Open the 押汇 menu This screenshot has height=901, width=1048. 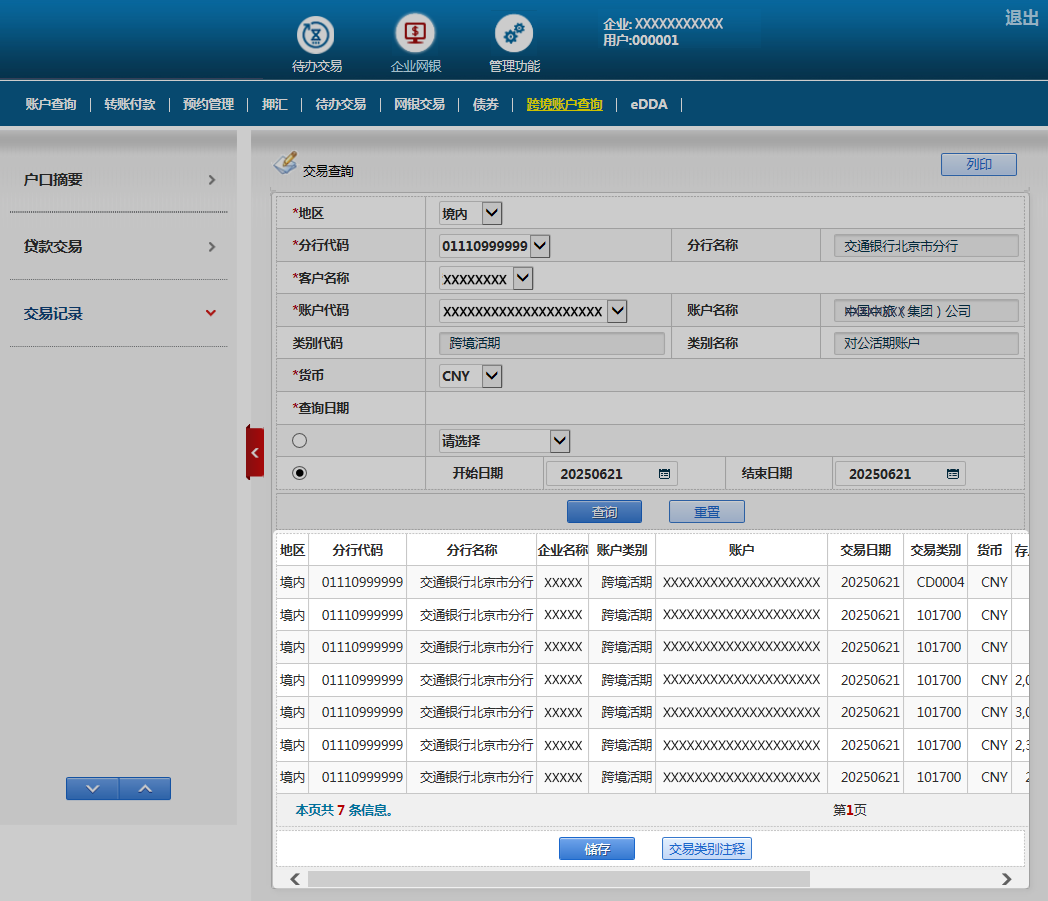click(275, 104)
